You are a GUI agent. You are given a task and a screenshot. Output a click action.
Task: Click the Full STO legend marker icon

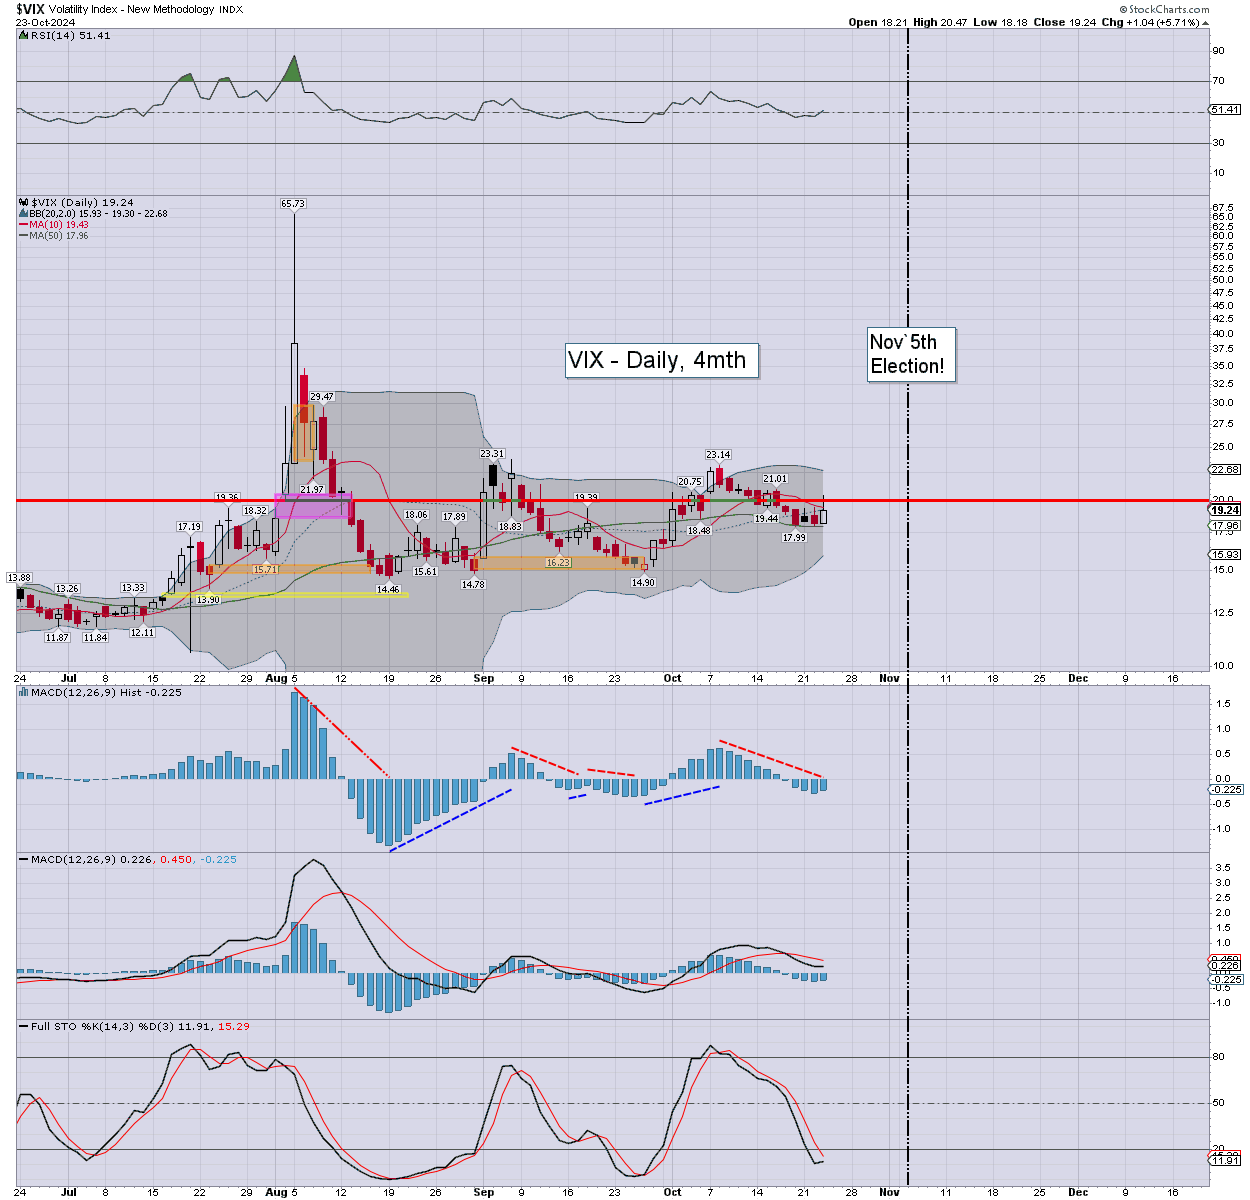23,1026
